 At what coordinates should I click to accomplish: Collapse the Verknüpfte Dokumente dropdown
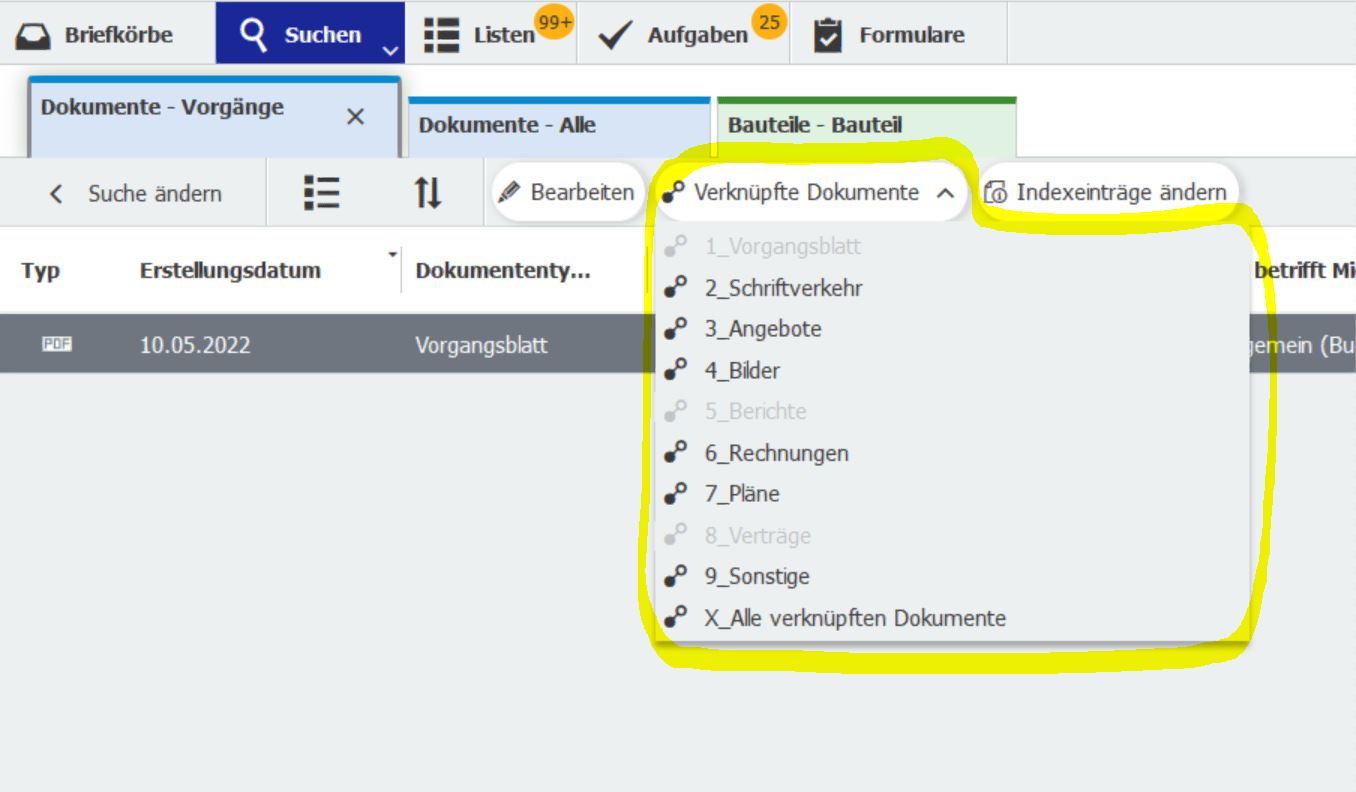pyautogui.click(x=945, y=193)
